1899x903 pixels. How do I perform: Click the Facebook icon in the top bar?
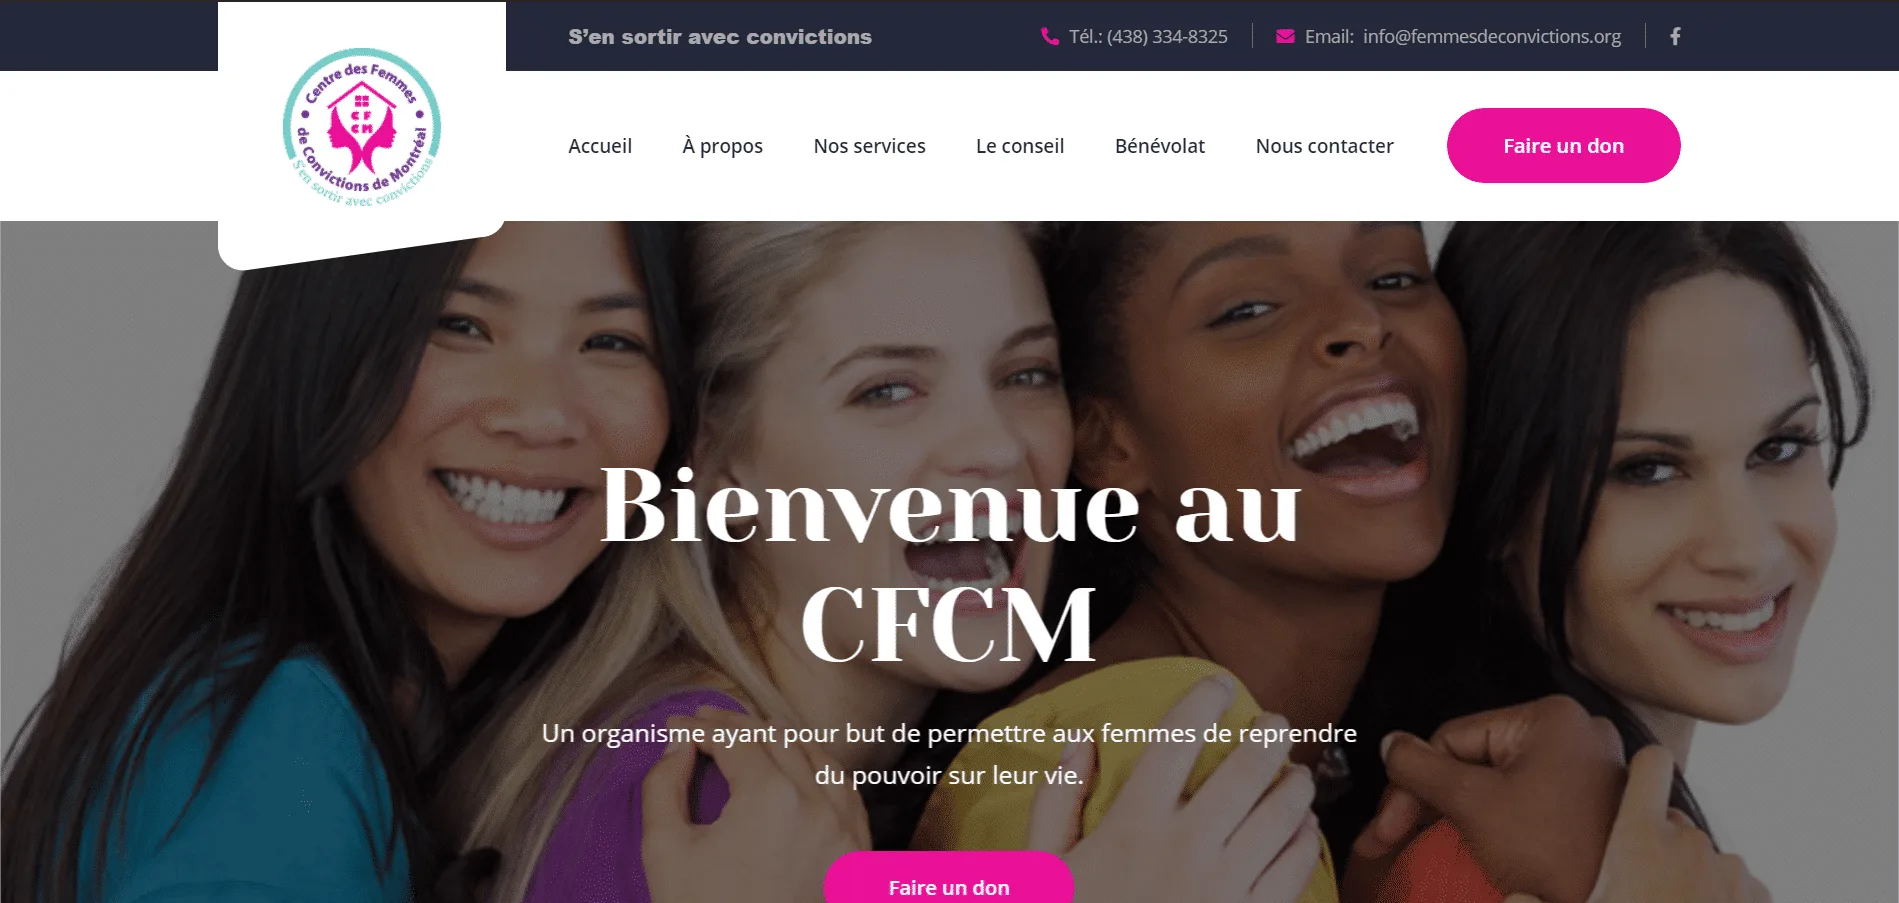(1675, 36)
